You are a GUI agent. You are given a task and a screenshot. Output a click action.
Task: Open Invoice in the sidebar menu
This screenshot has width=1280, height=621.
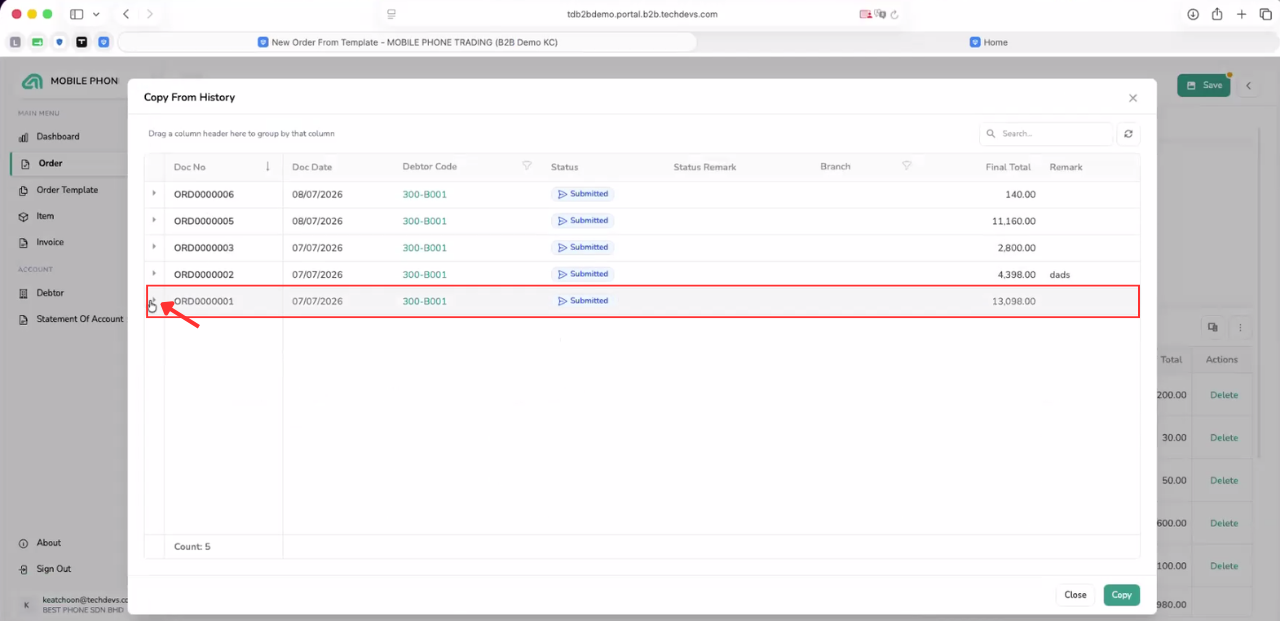coord(50,242)
